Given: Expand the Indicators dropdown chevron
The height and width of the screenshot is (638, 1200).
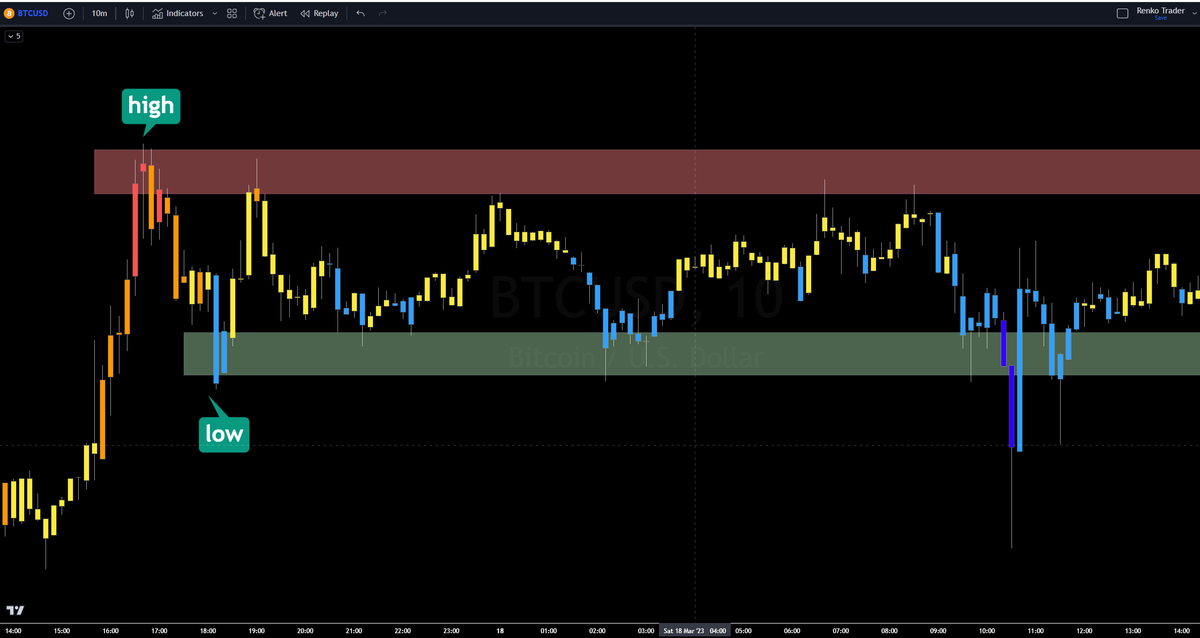Looking at the screenshot, I should [x=213, y=13].
